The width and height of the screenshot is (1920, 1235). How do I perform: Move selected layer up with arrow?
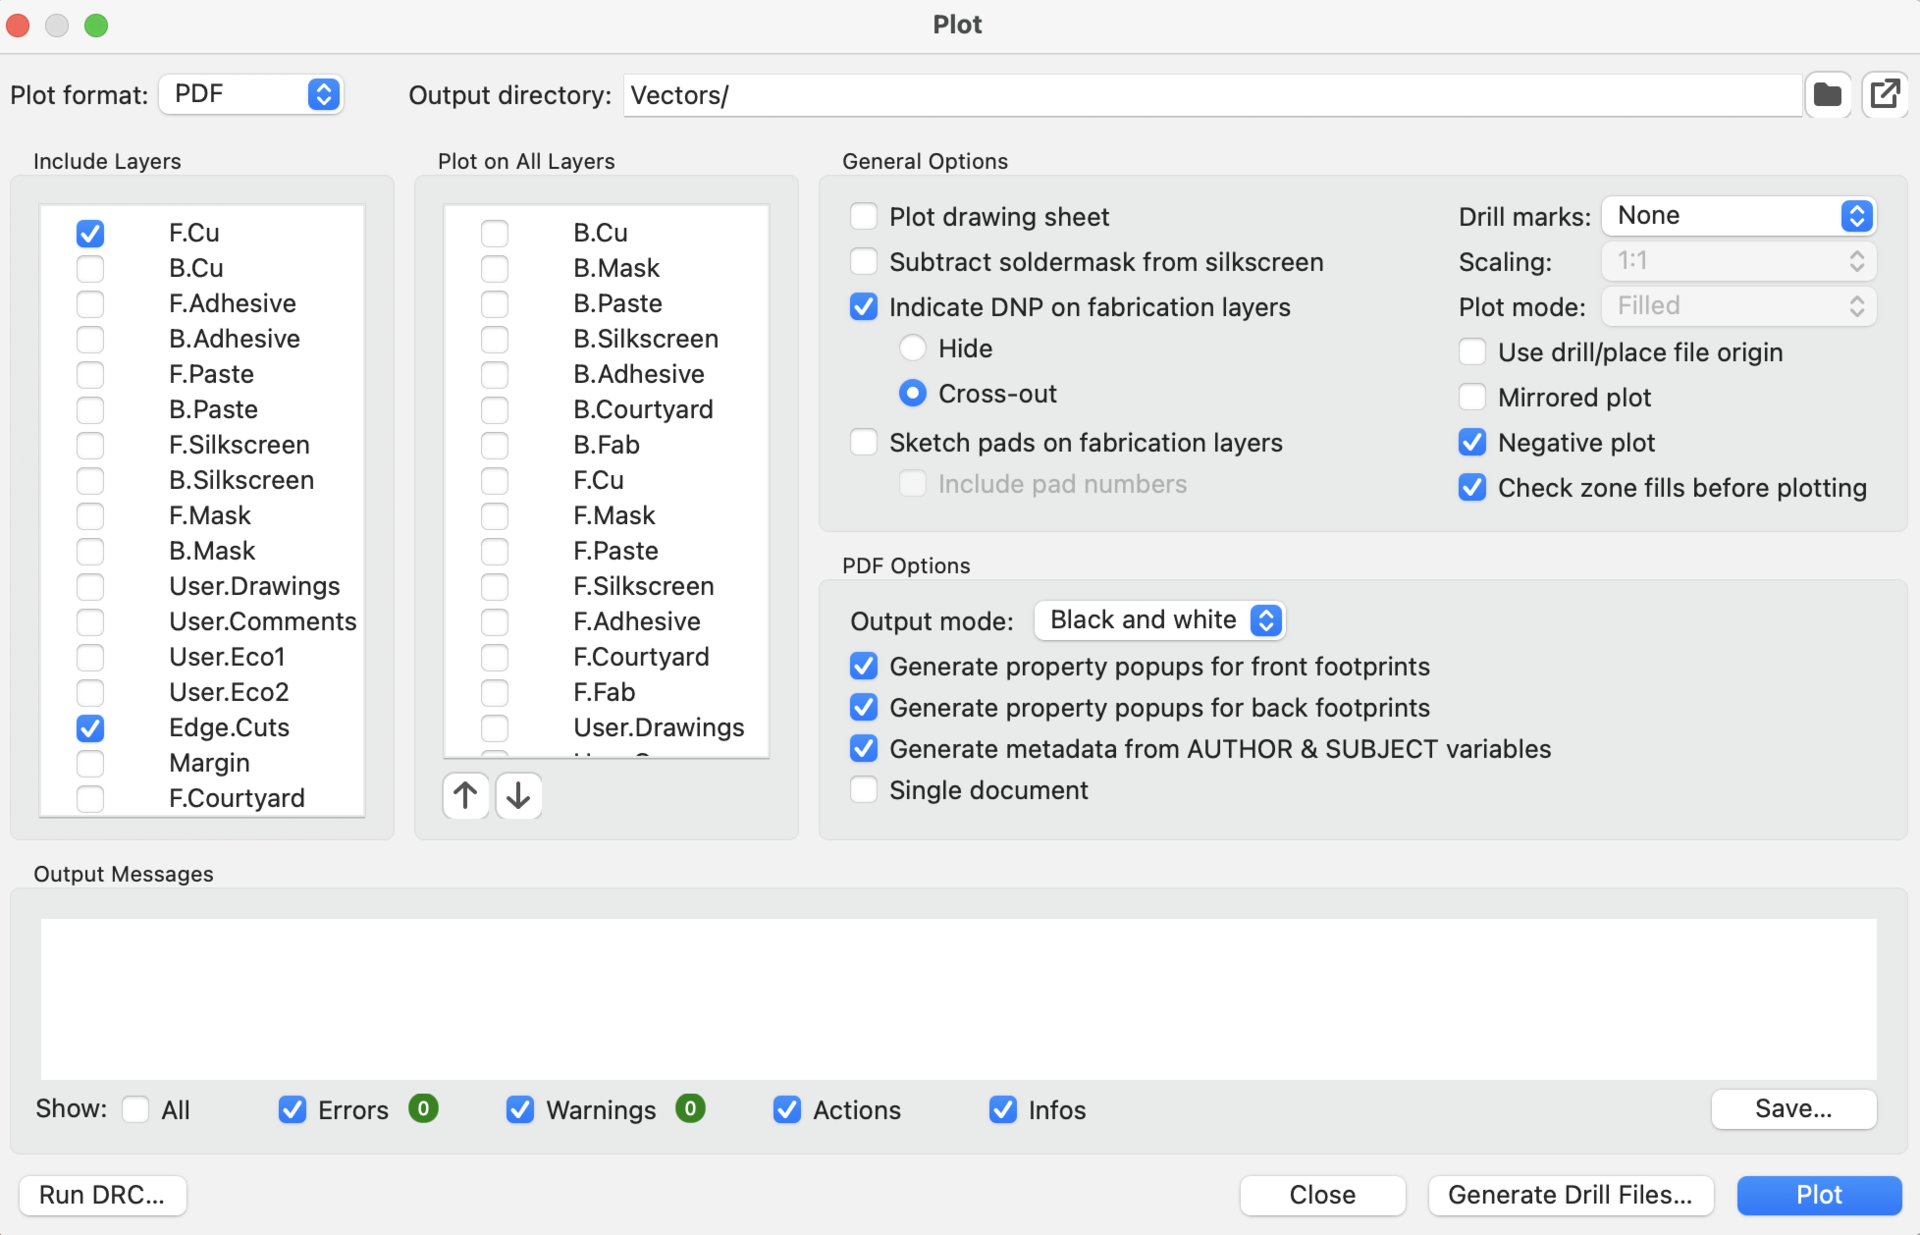click(465, 796)
